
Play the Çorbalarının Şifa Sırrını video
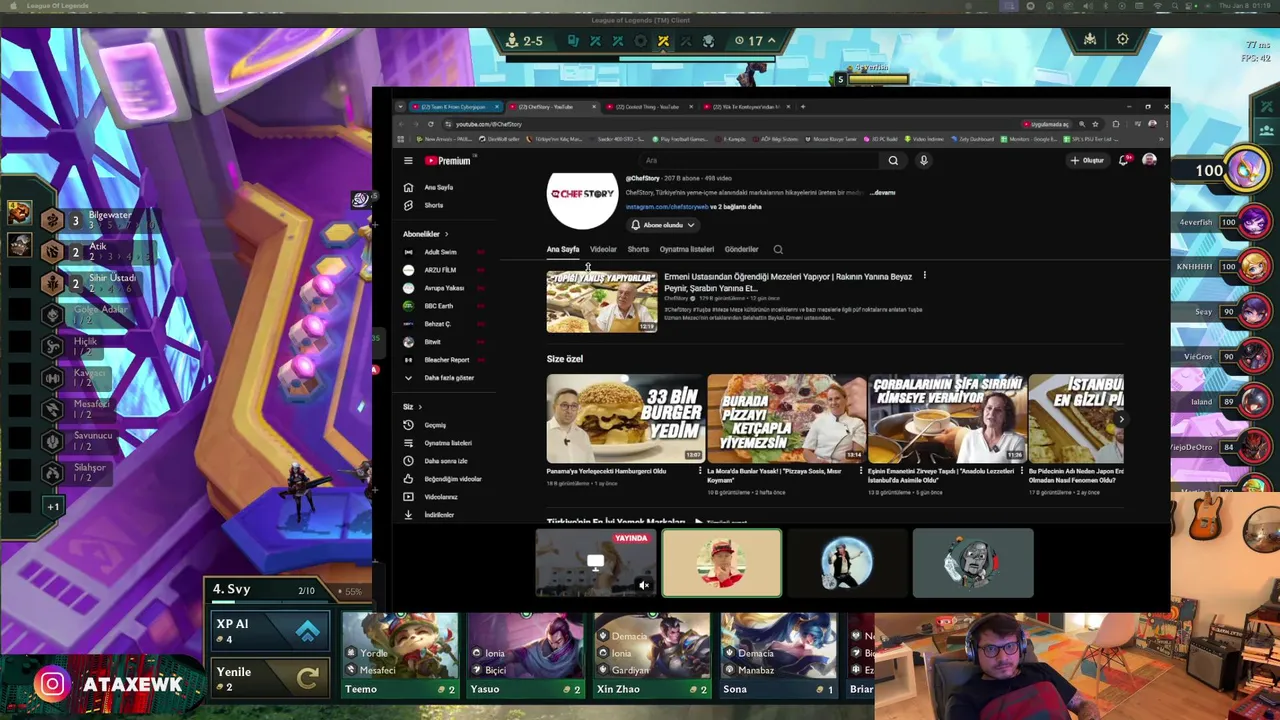coord(947,418)
